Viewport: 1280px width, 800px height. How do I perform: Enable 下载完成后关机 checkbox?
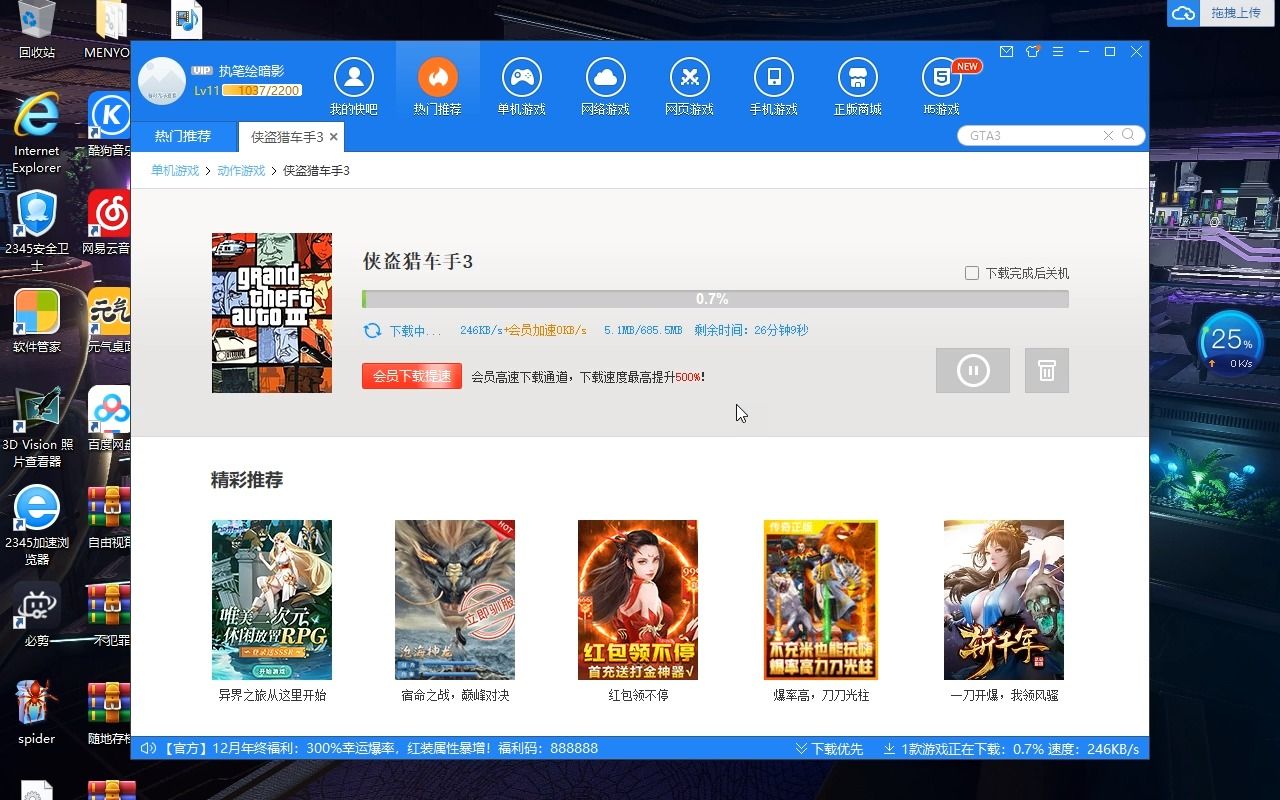(972, 273)
